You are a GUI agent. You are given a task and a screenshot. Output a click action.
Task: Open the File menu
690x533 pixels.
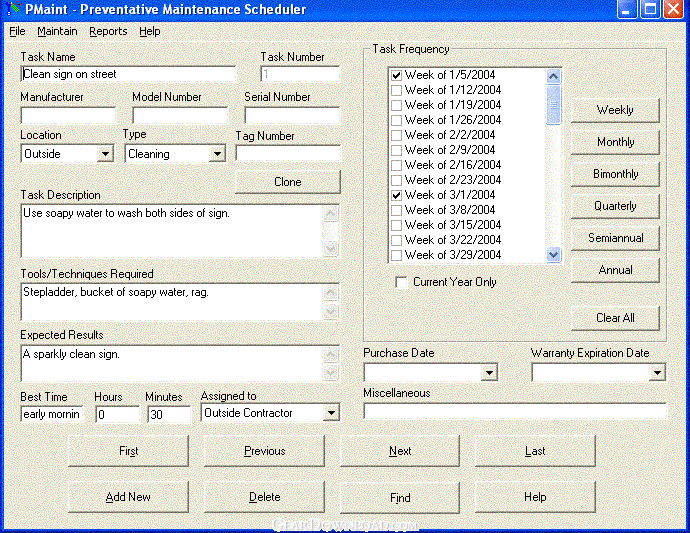point(17,32)
